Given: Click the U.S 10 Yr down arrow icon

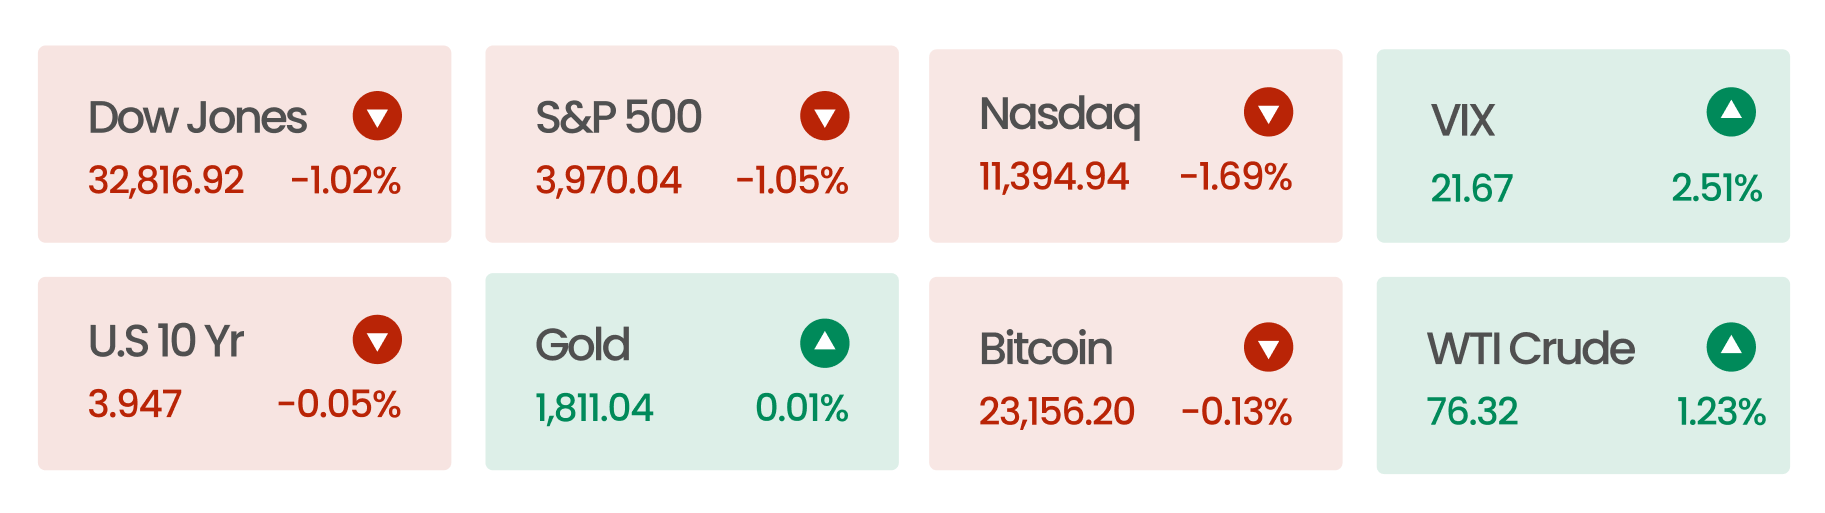Looking at the screenshot, I should [x=377, y=340].
